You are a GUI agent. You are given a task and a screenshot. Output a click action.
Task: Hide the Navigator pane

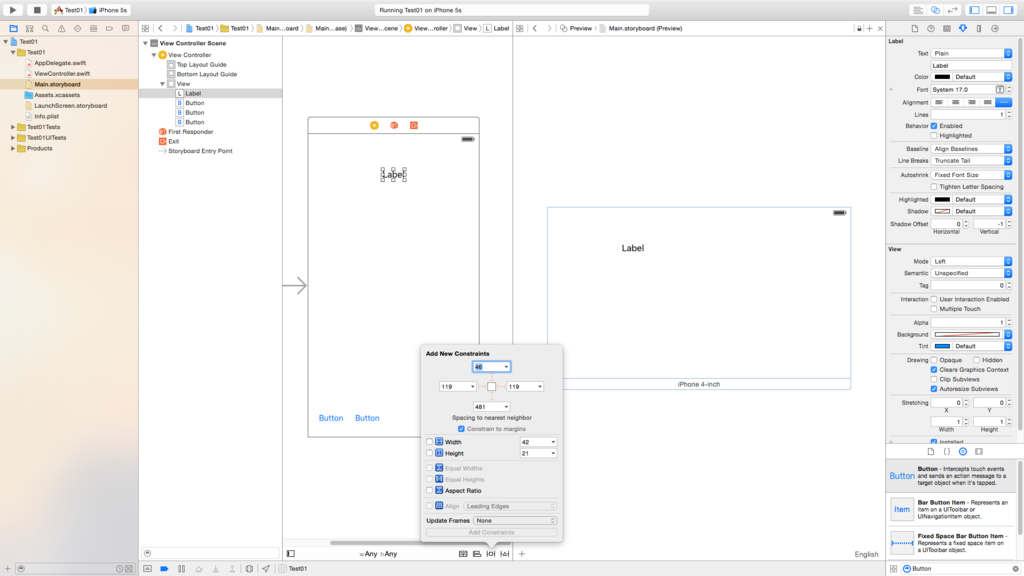point(974,10)
